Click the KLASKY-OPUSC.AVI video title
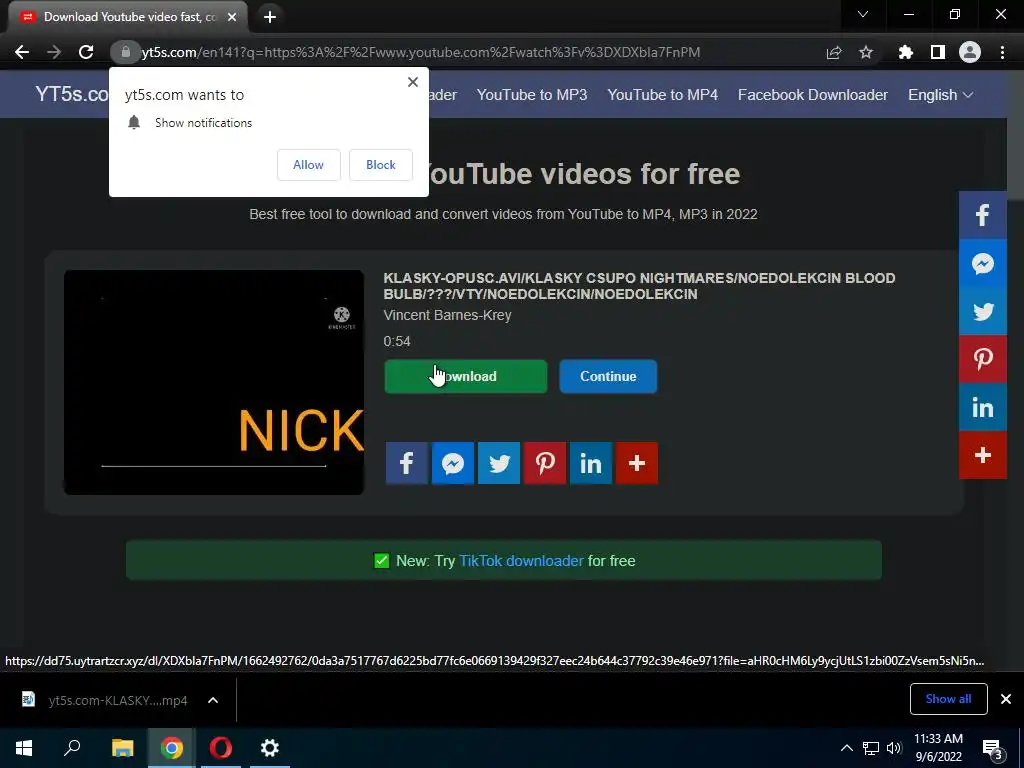 coord(639,286)
